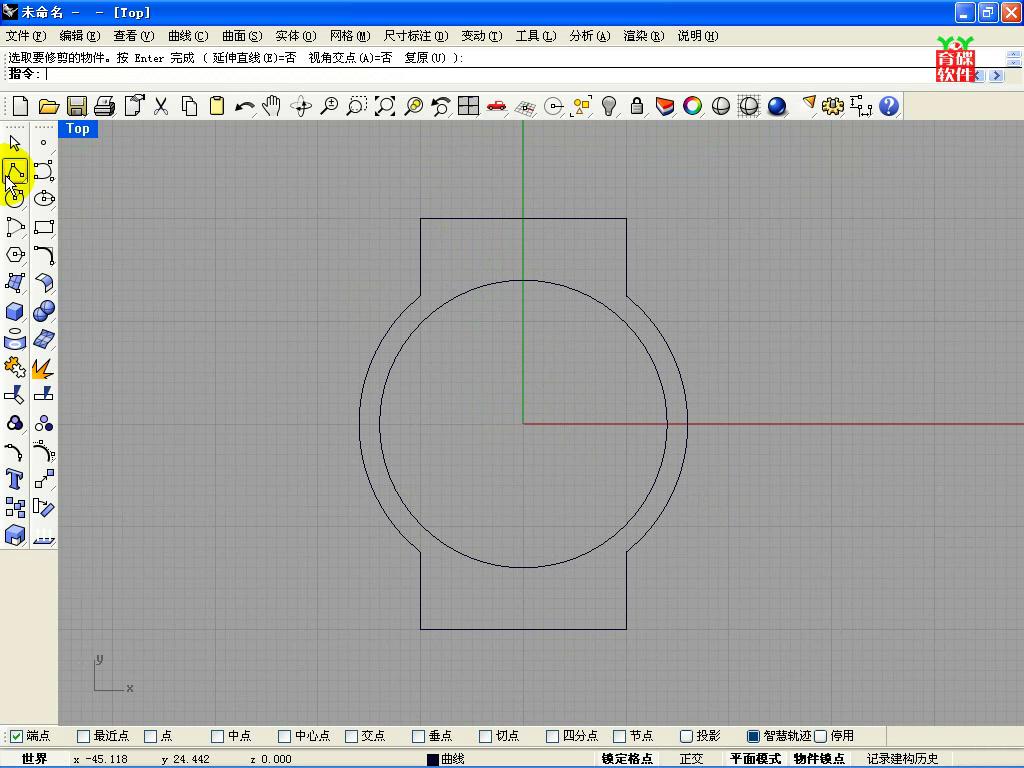Click 记录建构历史 in the status bar
1024x768 pixels.
click(903, 759)
